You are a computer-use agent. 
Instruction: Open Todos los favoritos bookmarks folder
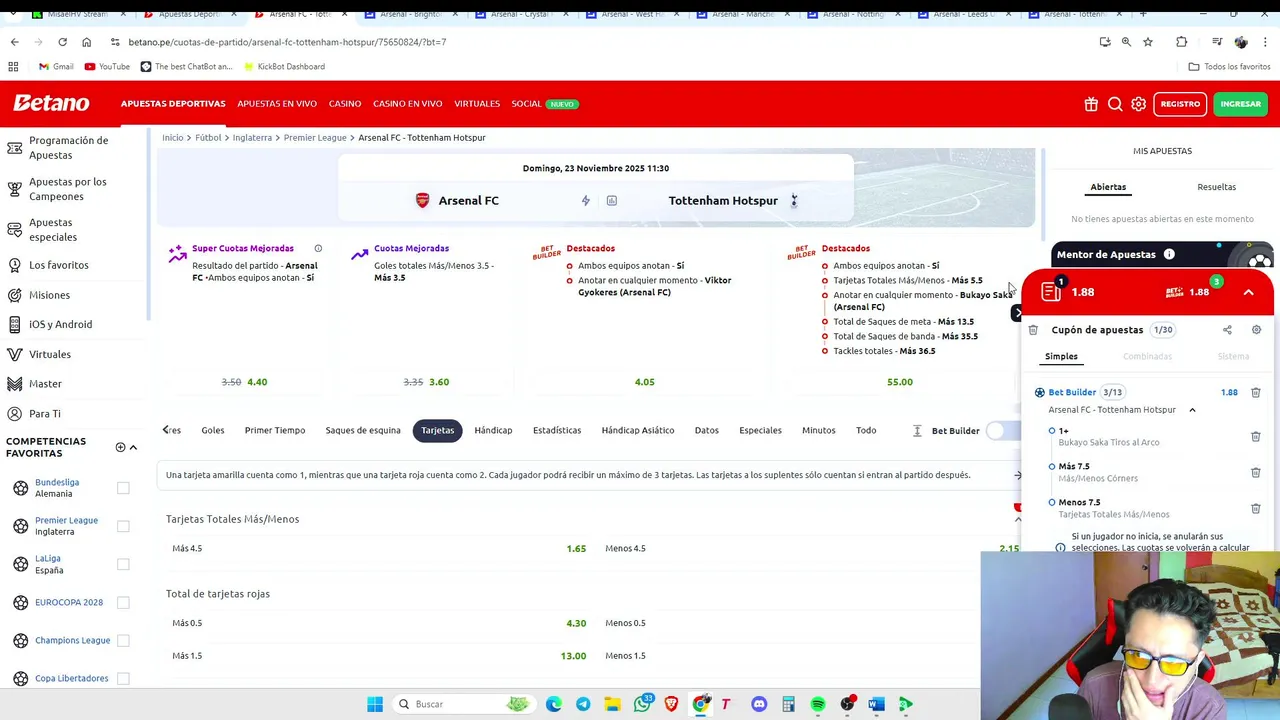[x=1229, y=66]
